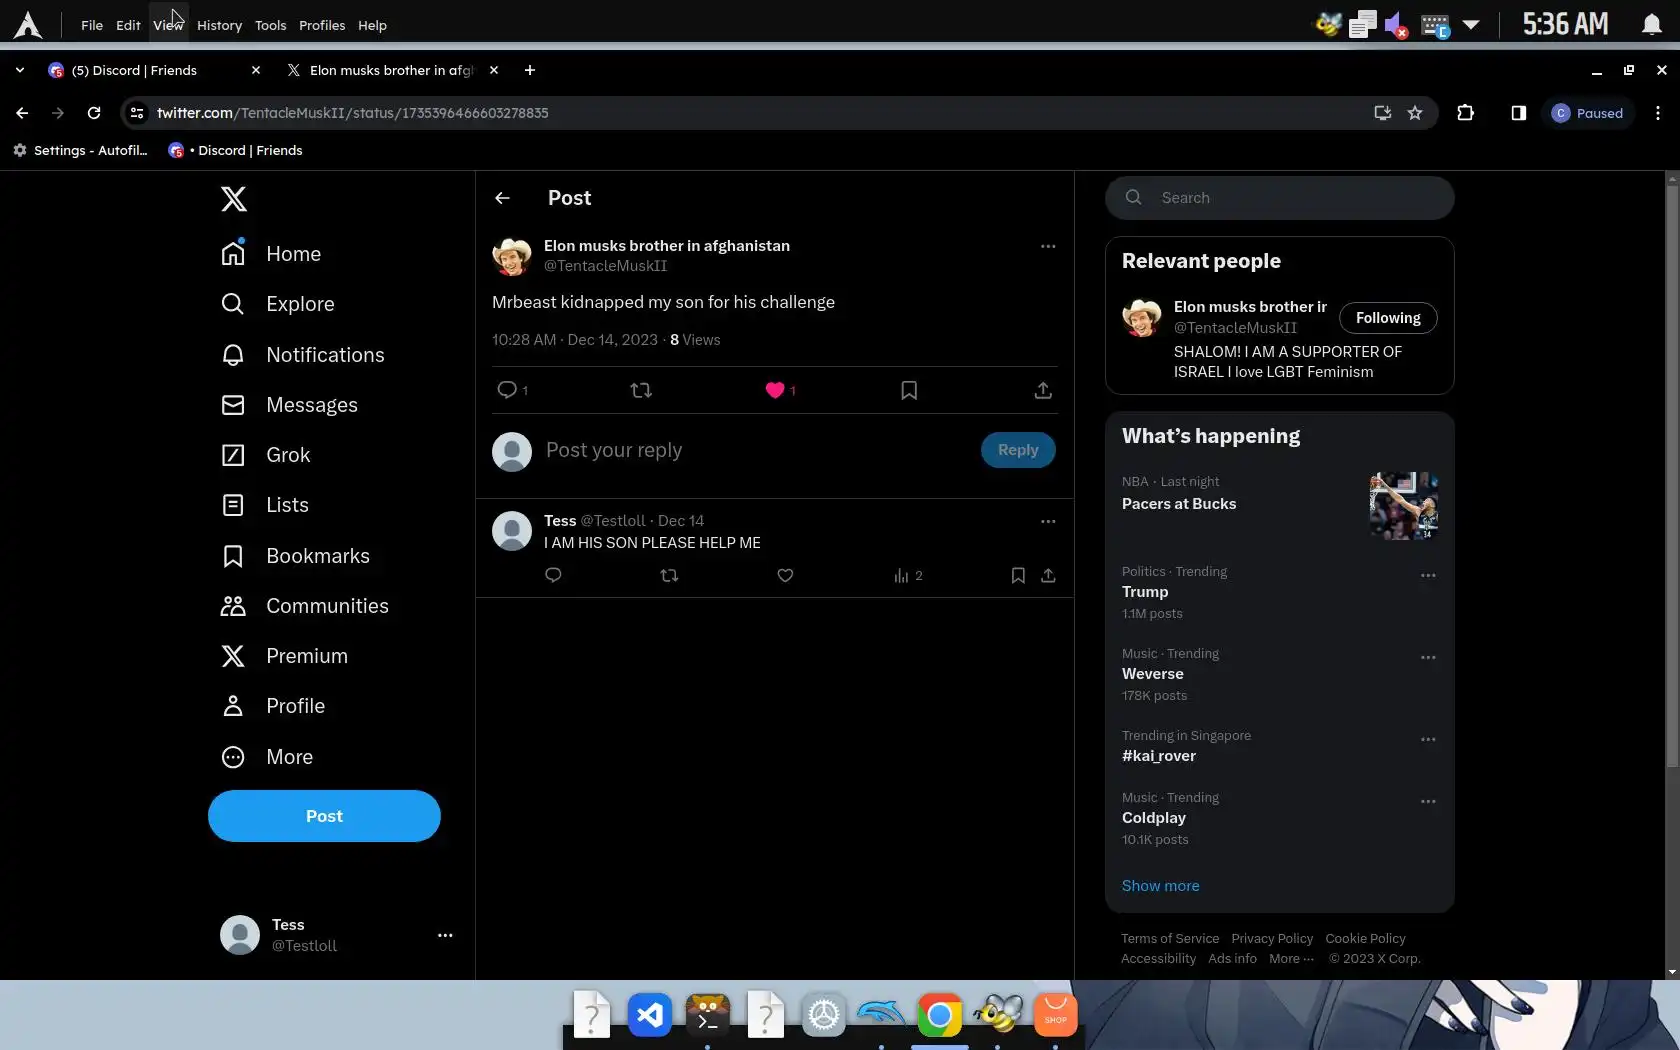Click the blue Post button

(324, 816)
